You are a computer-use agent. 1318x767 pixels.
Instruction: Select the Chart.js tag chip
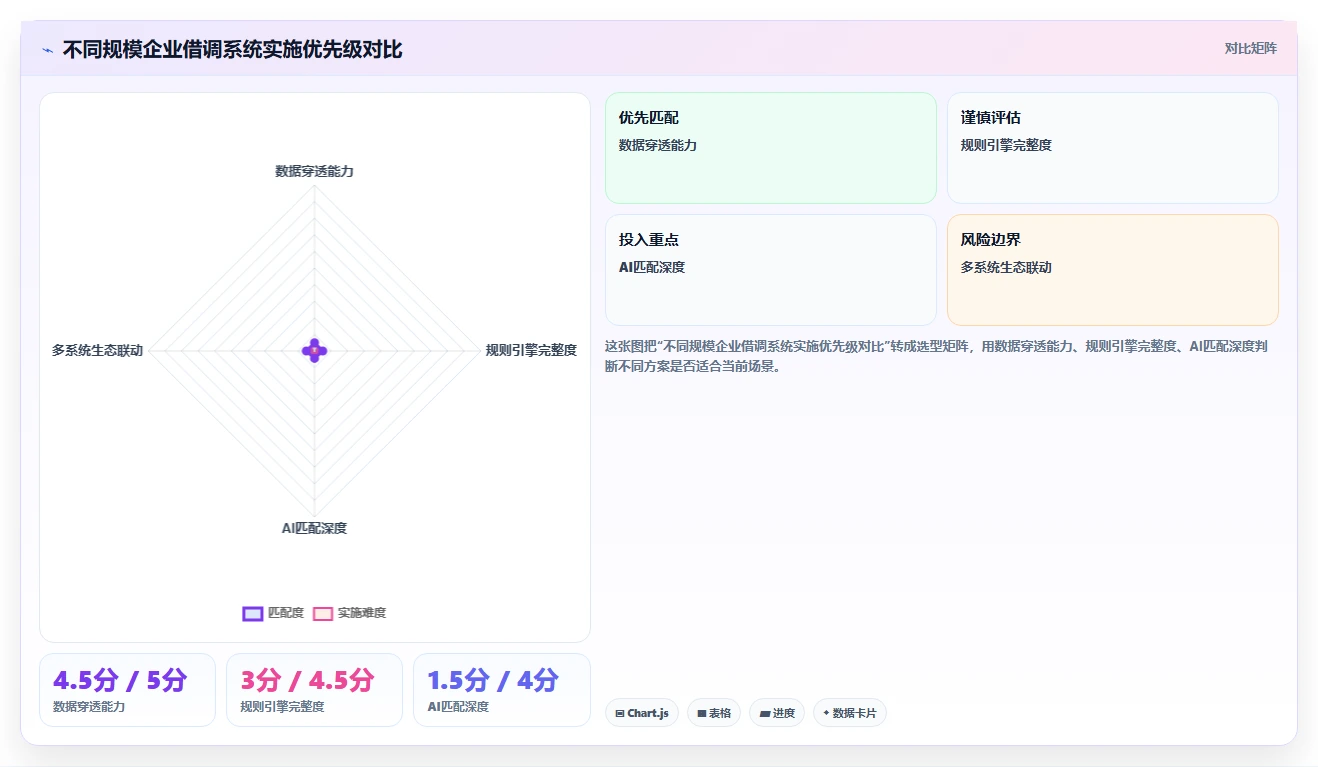(x=642, y=713)
